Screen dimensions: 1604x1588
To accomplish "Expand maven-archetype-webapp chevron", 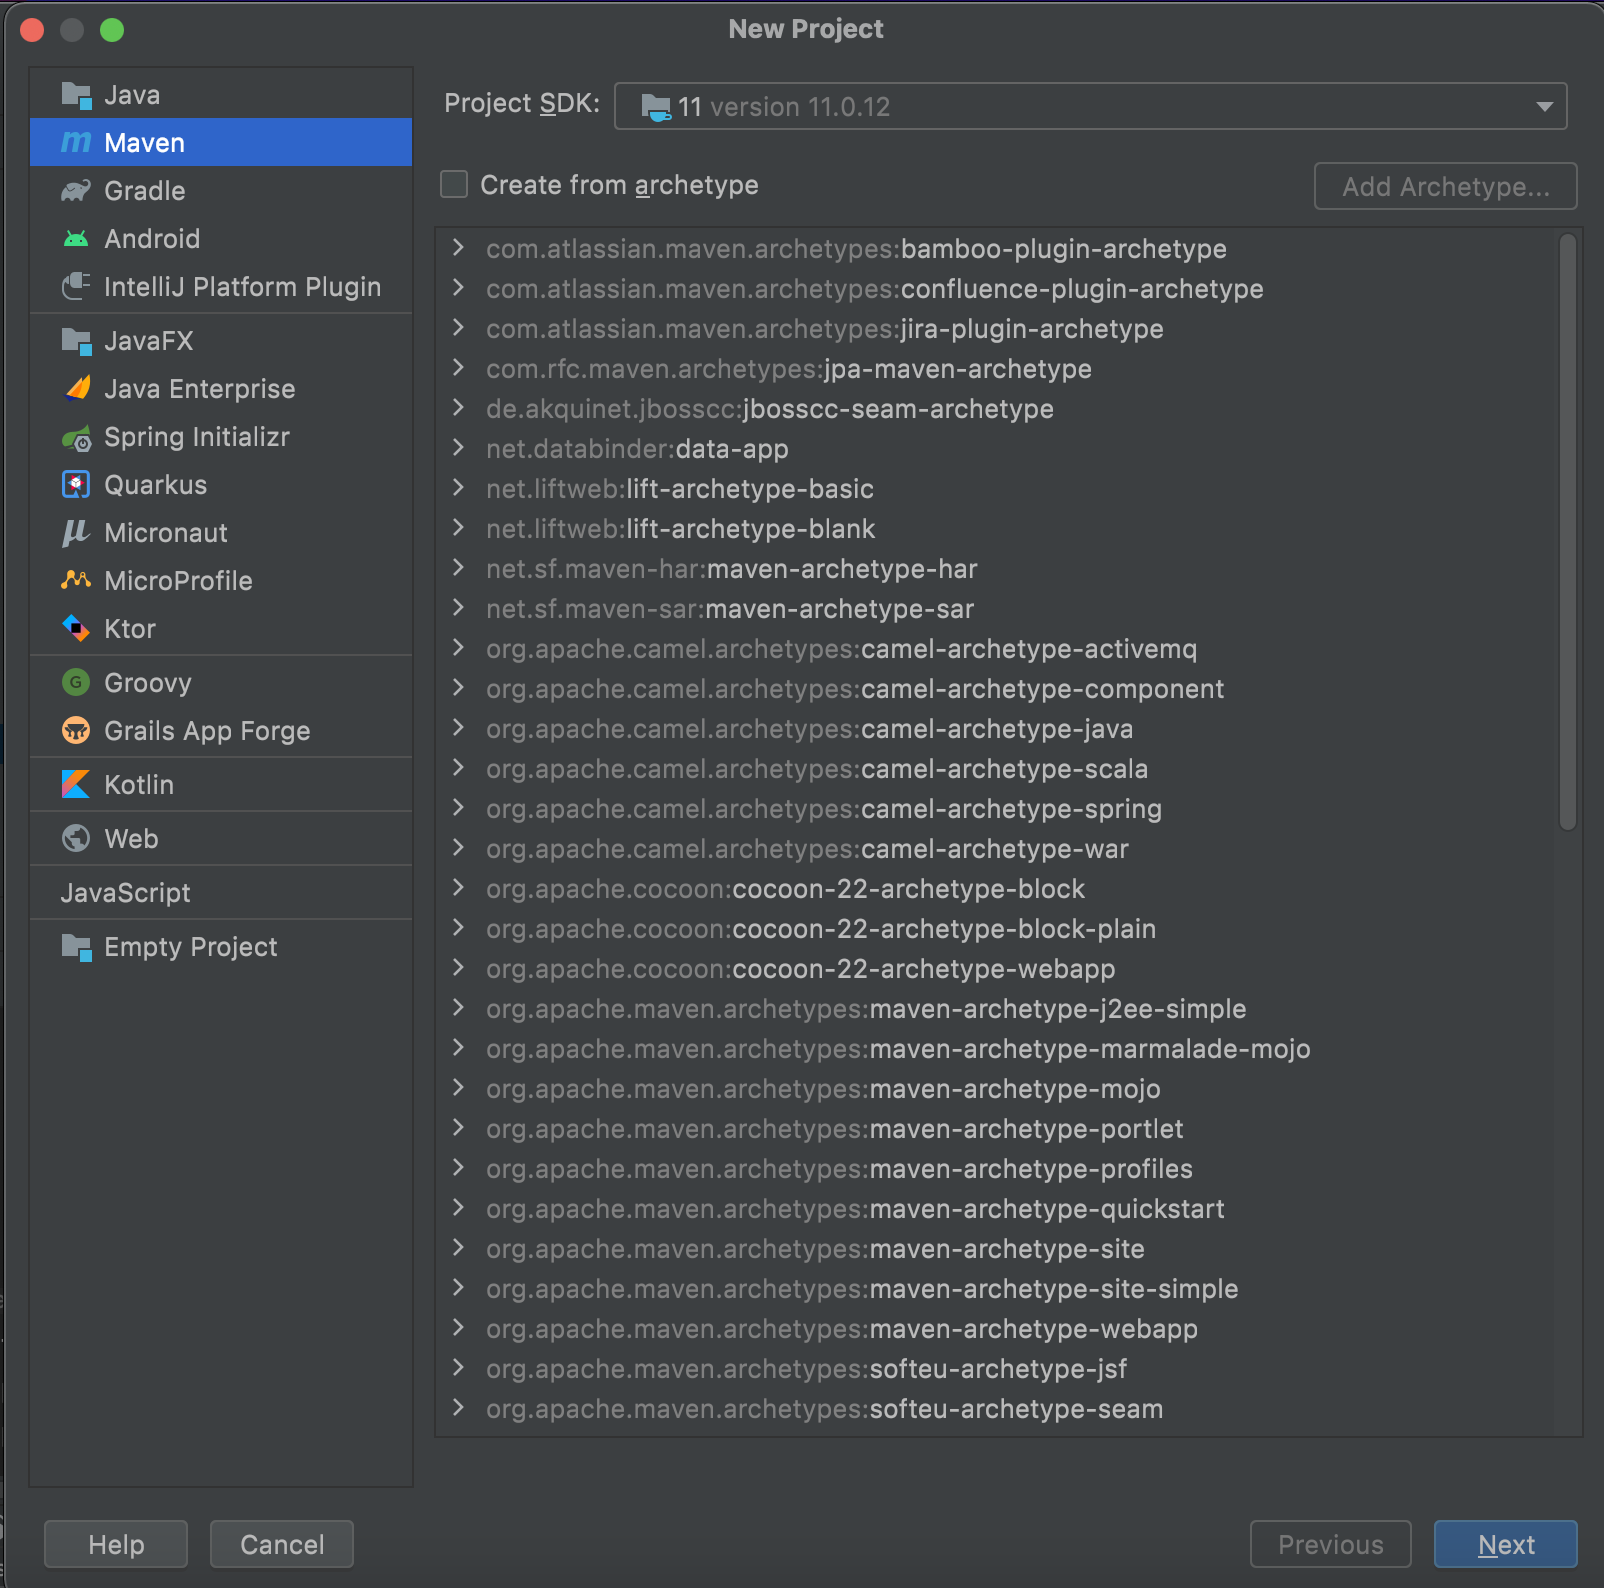I will pos(458,1328).
